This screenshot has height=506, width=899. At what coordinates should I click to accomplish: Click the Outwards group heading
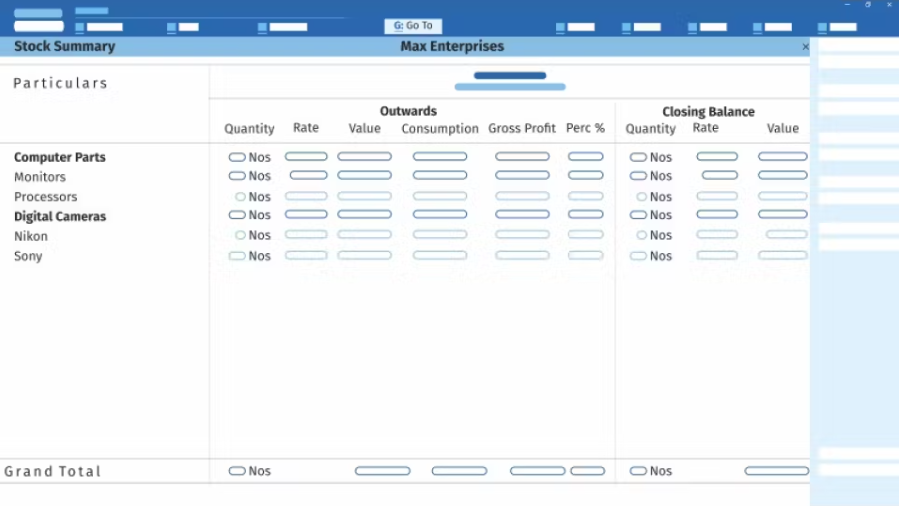click(408, 111)
